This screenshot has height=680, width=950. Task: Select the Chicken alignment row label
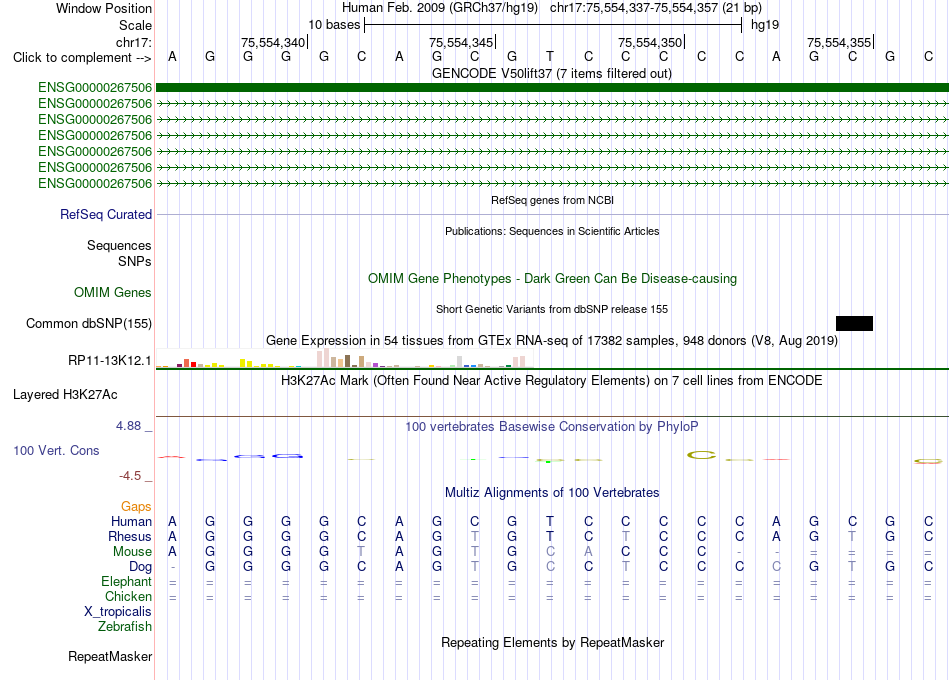click(128, 596)
